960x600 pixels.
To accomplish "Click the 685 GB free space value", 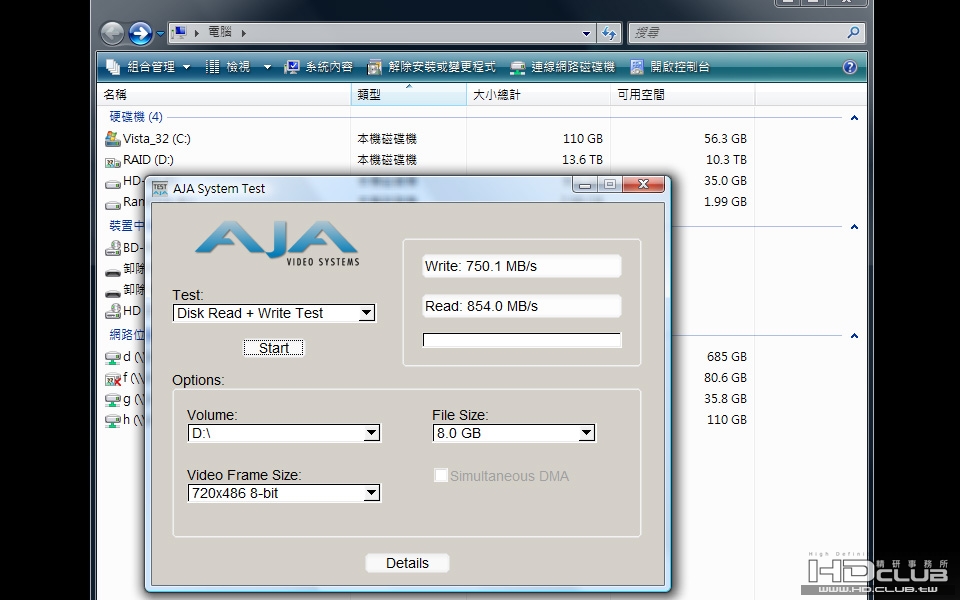I will coord(727,356).
